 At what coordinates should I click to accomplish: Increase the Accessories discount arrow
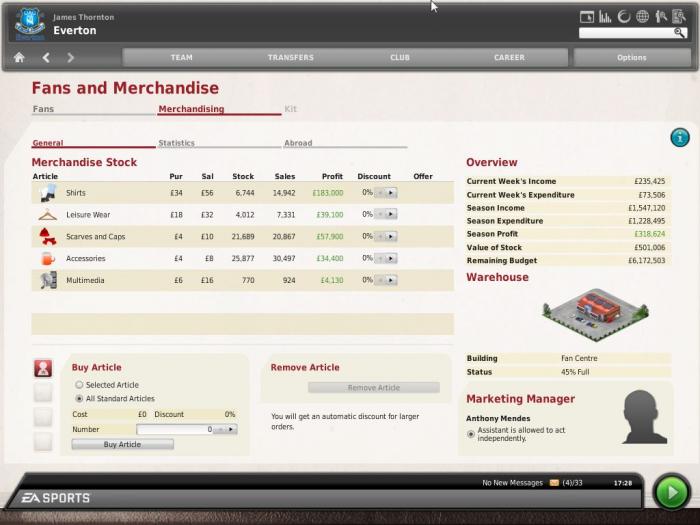click(x=391, y=258)
